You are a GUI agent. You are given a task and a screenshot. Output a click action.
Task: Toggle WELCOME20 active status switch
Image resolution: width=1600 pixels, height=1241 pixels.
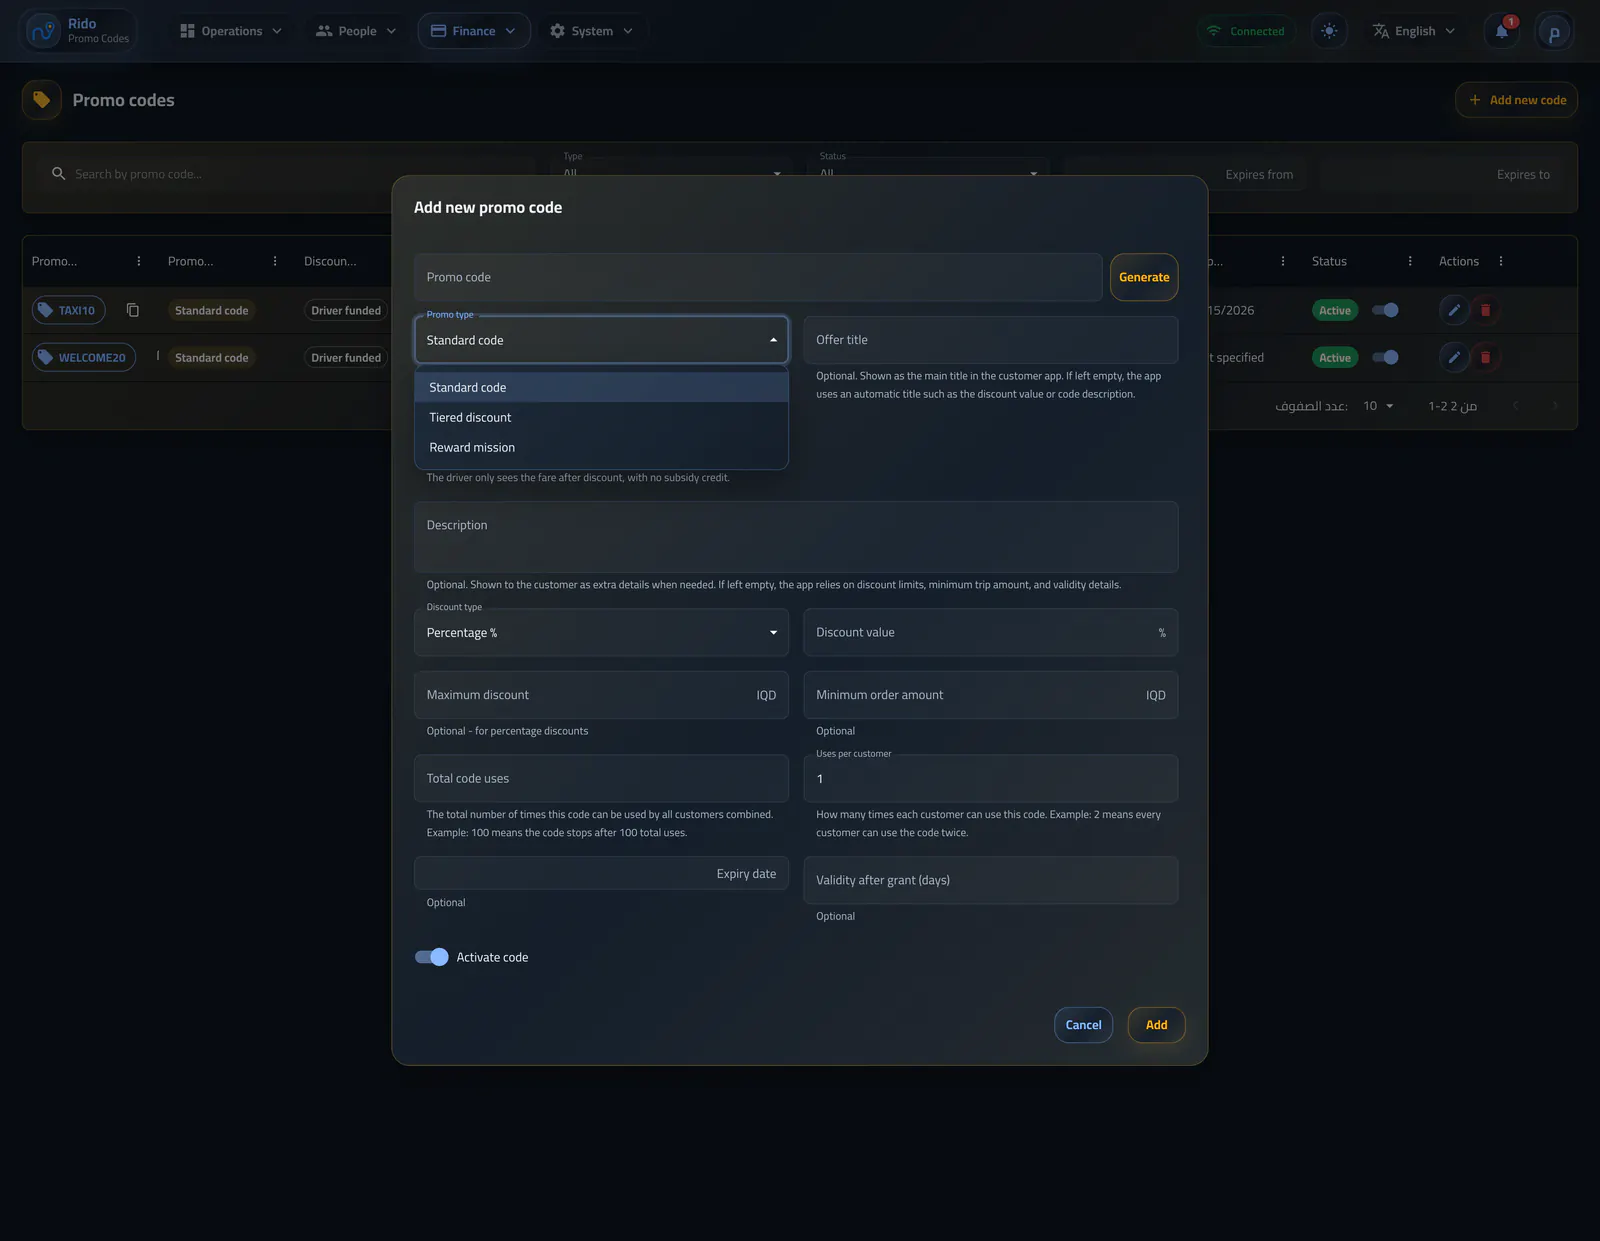(x=1385, y=357)
